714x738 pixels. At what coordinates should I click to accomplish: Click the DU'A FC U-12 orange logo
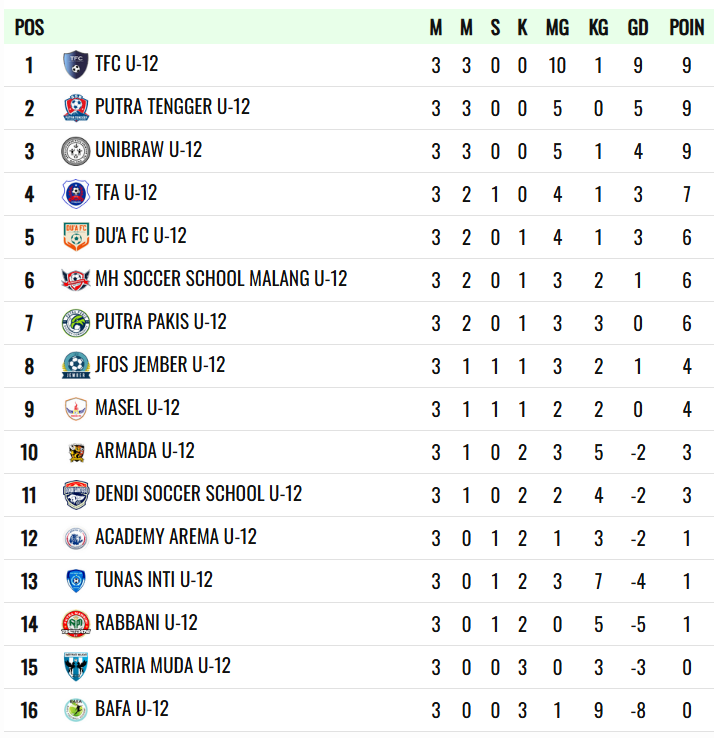[x=76, y=237]
